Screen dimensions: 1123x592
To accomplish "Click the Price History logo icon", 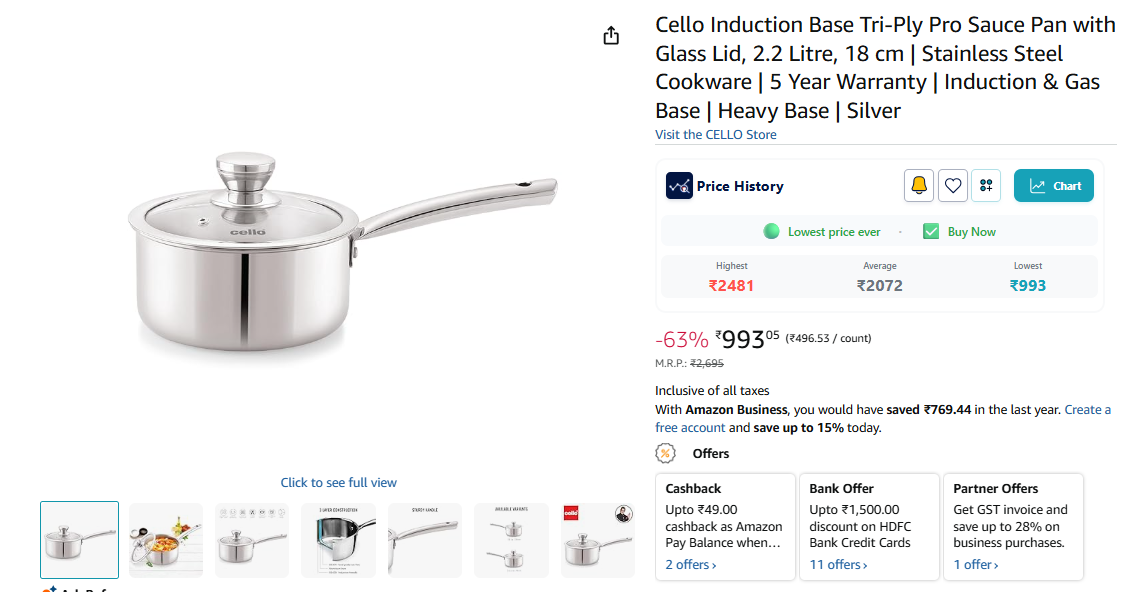I will pos(679,186).
